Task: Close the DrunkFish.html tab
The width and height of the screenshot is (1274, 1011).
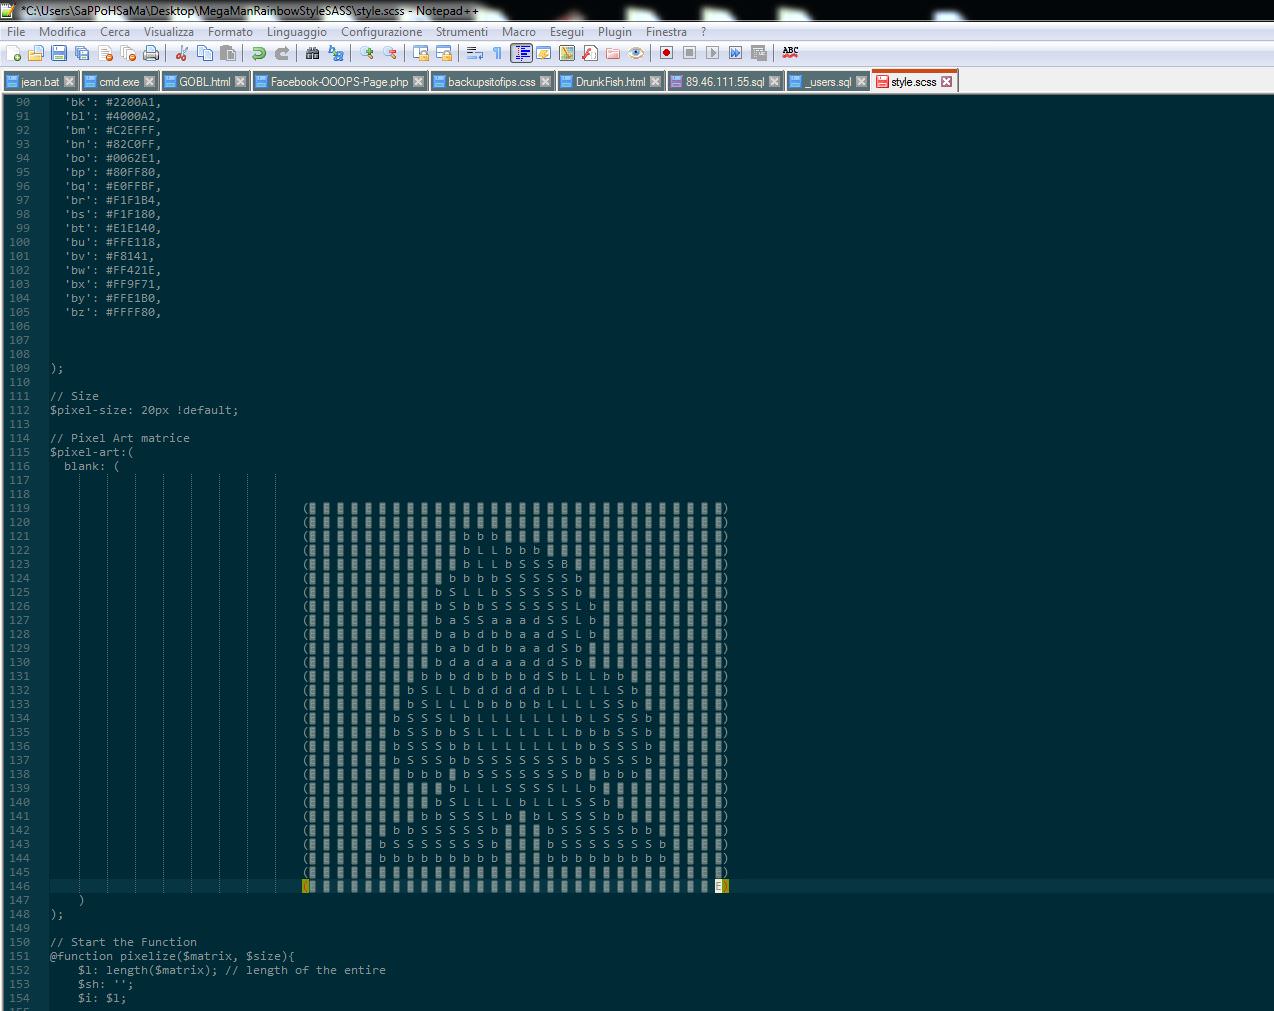Action: 656,82
